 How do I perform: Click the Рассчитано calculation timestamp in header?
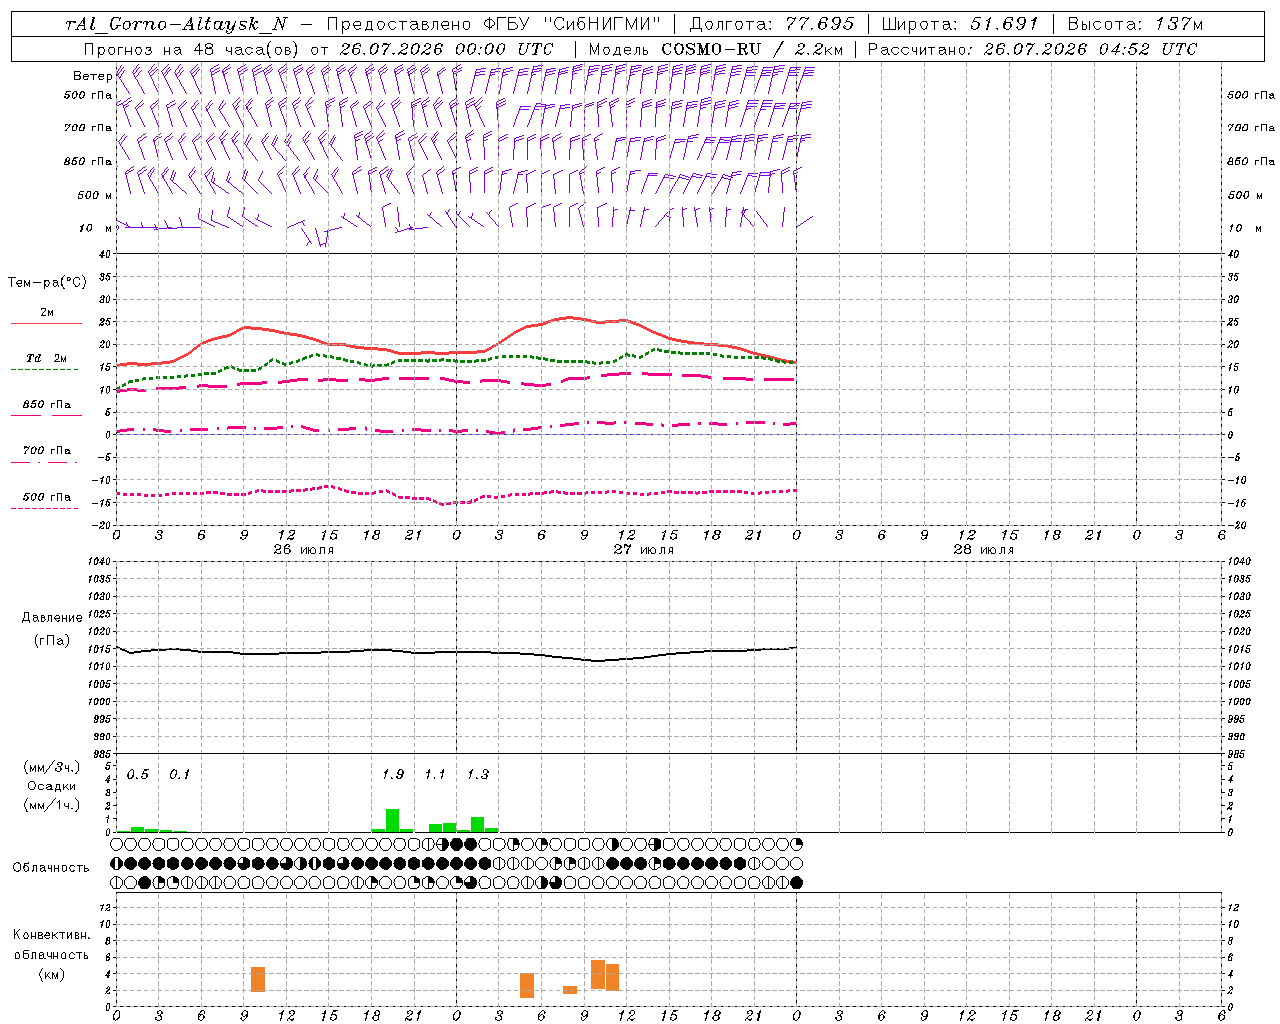(1032, 49)
